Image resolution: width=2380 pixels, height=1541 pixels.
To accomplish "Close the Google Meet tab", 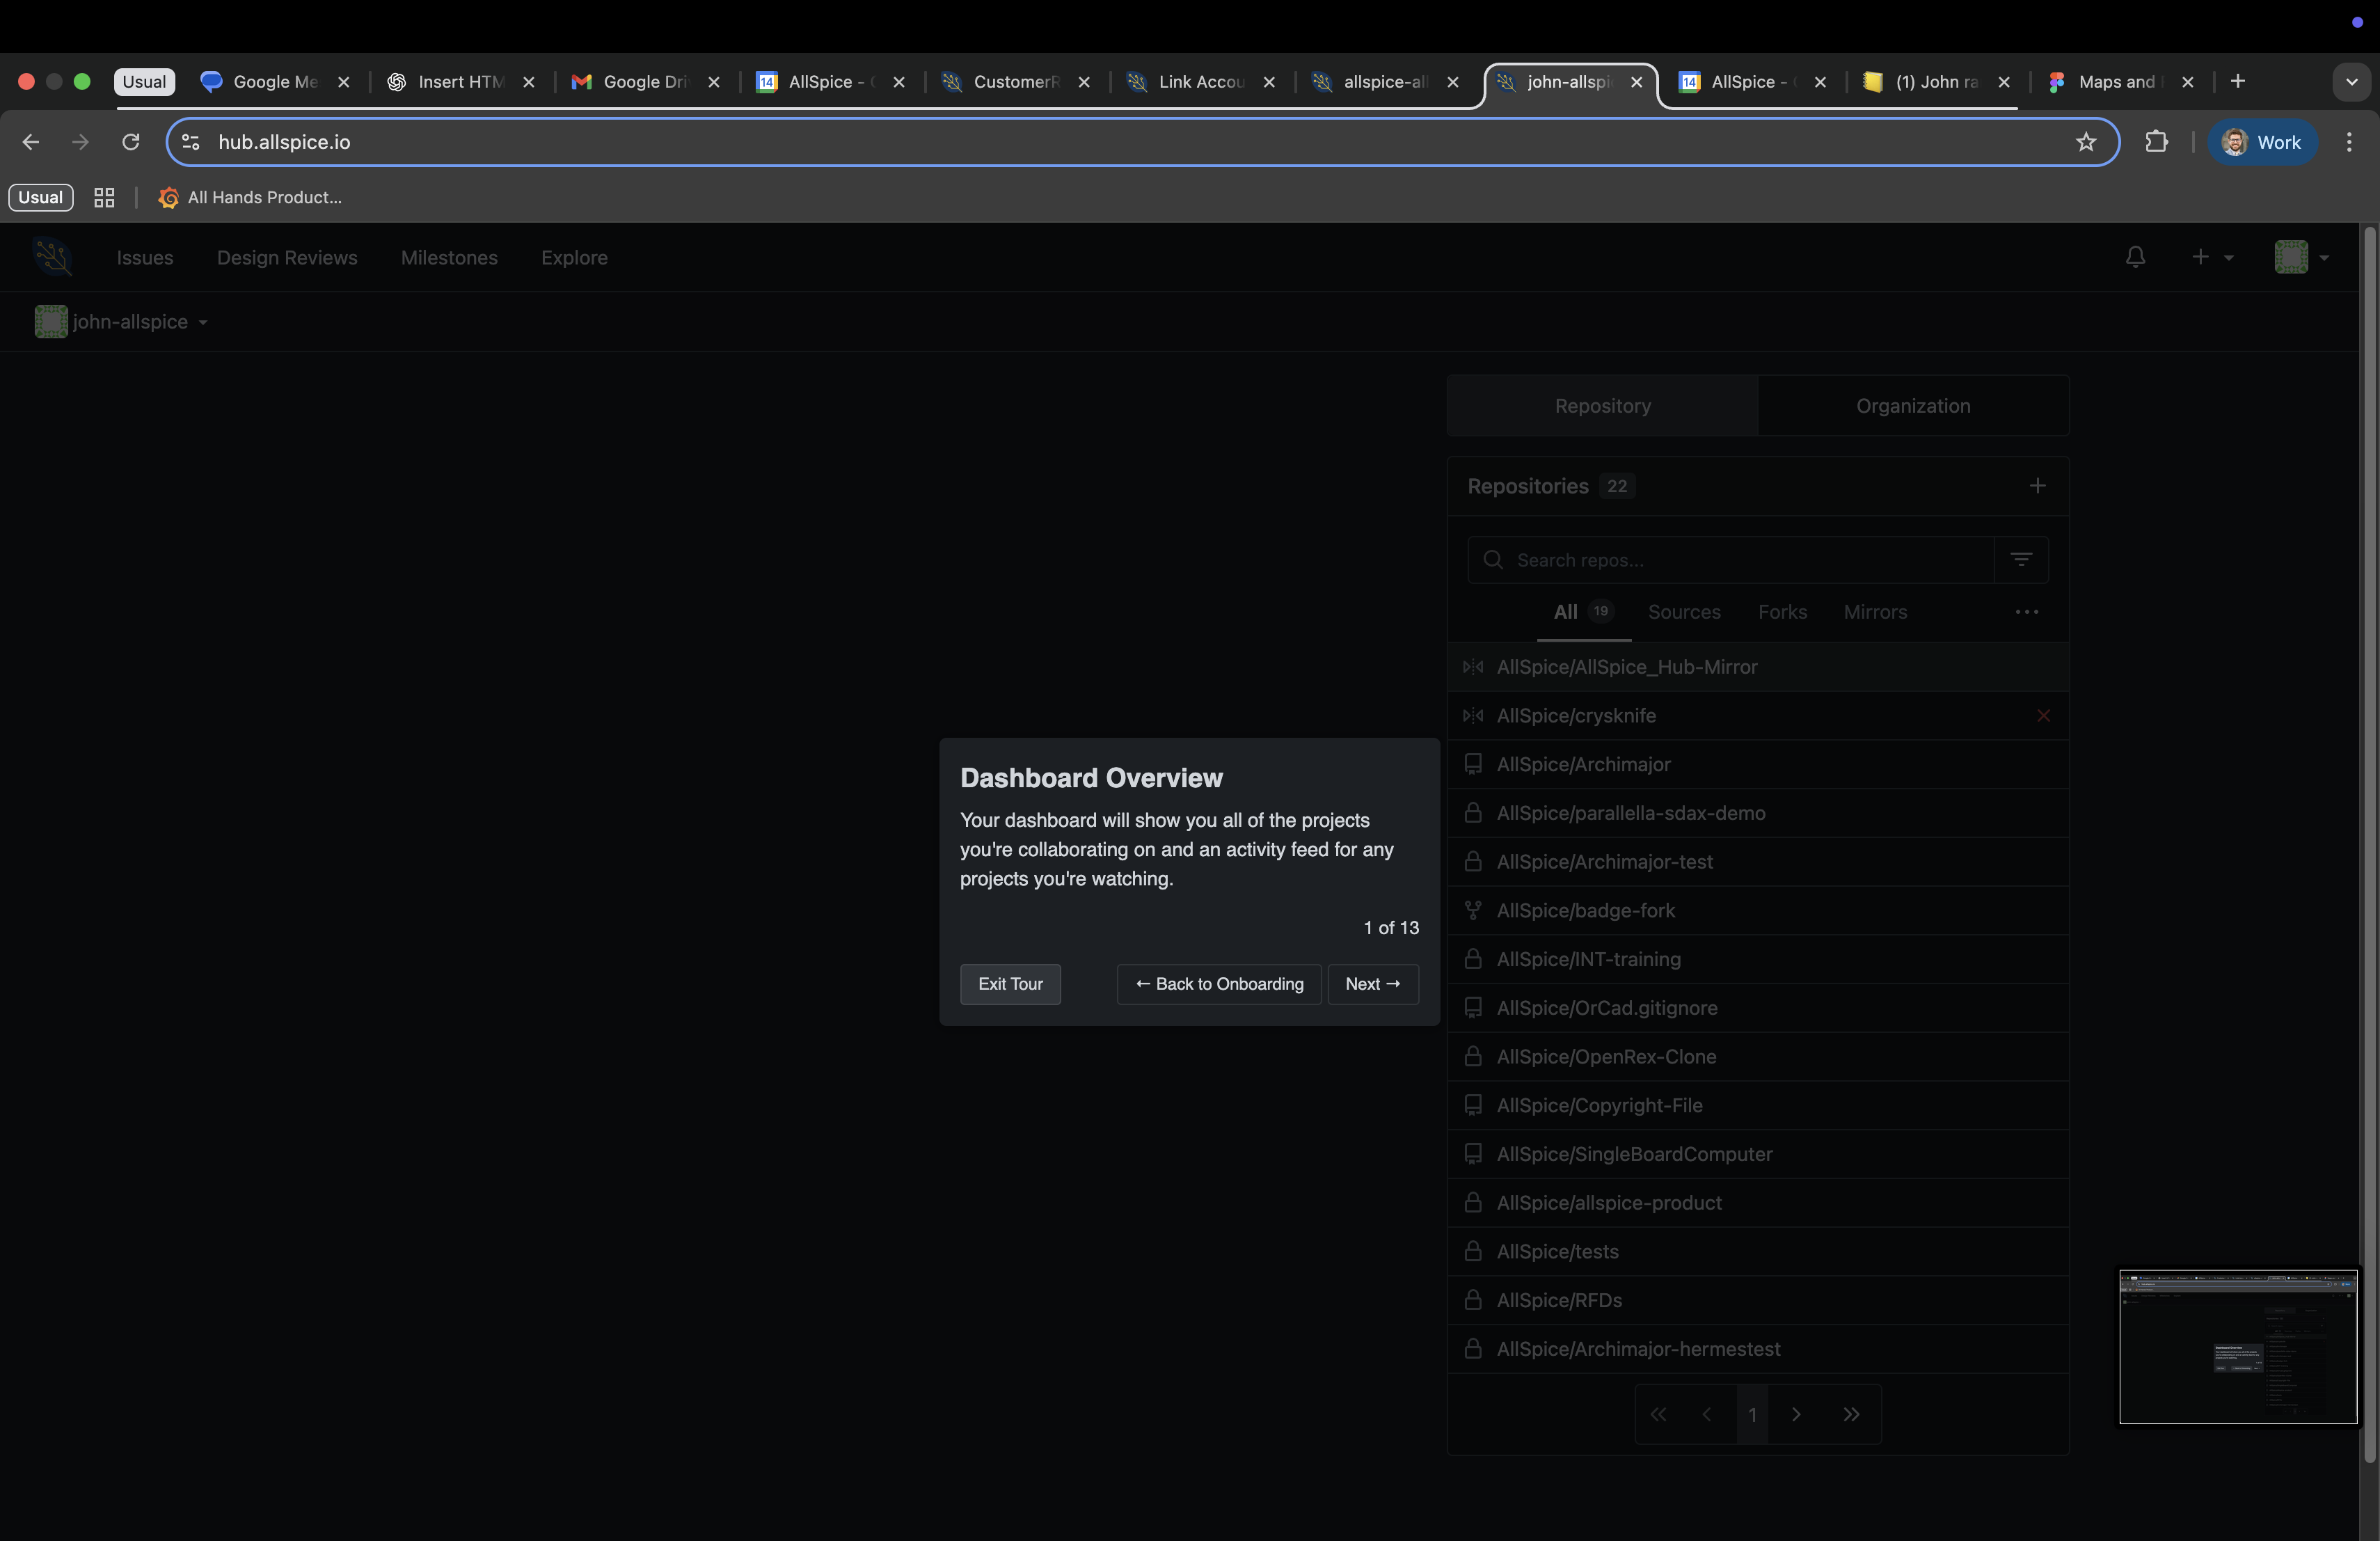I will (x=344, y=82).
